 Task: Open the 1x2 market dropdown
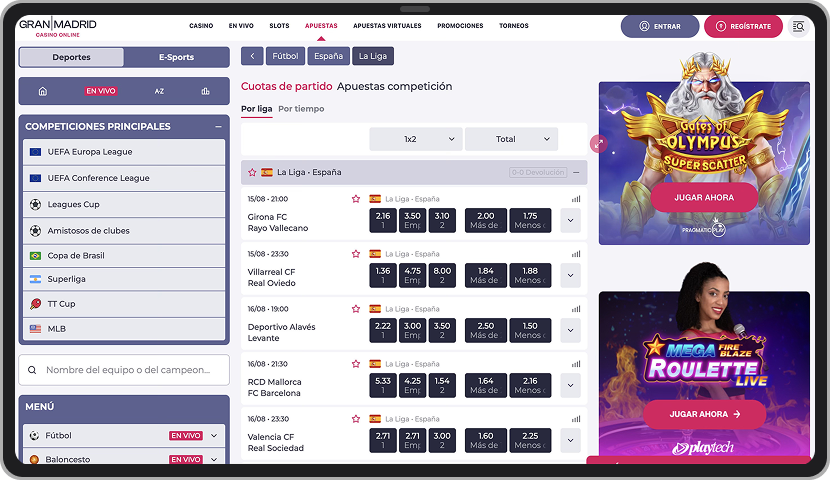(x=416, y=139)
